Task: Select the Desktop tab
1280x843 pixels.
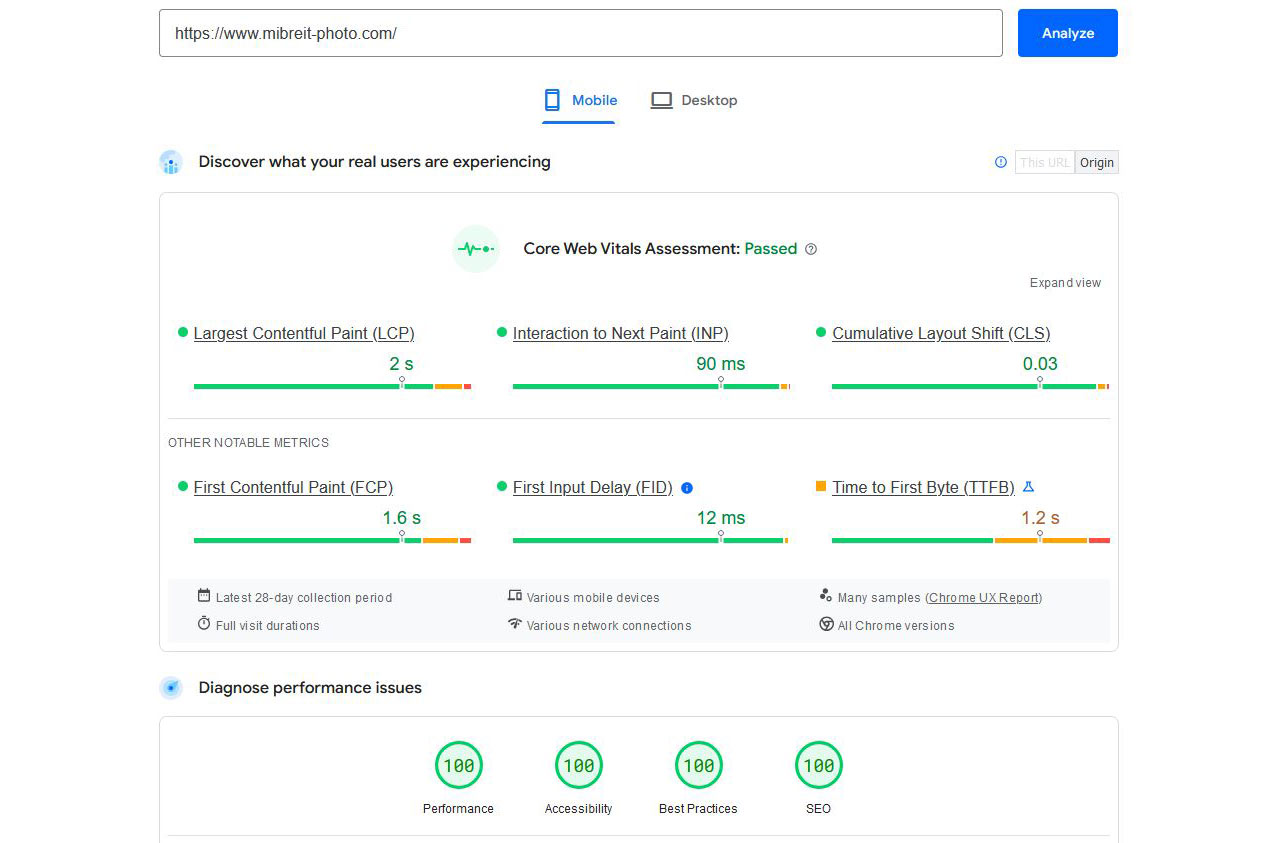Action: click(x=694, y=100)
